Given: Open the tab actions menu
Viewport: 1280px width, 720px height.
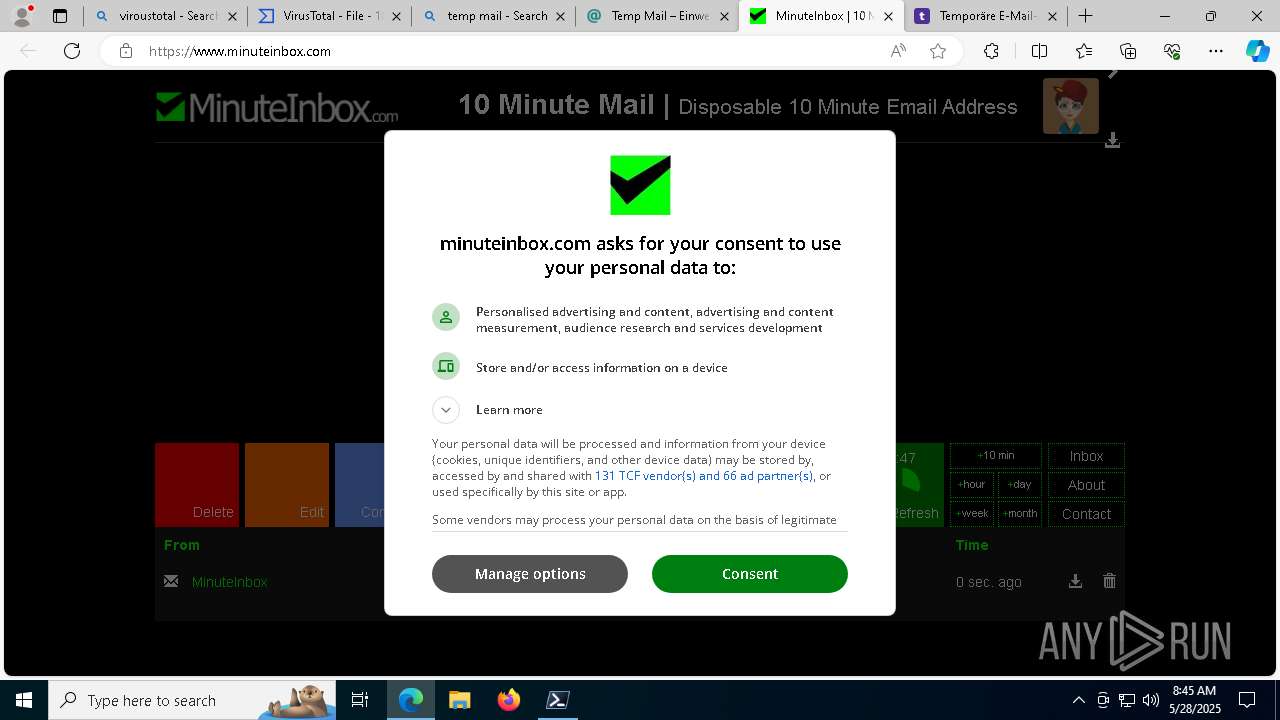Looking at the screenshot, I should pyautogui.click(x=60, y=16).
